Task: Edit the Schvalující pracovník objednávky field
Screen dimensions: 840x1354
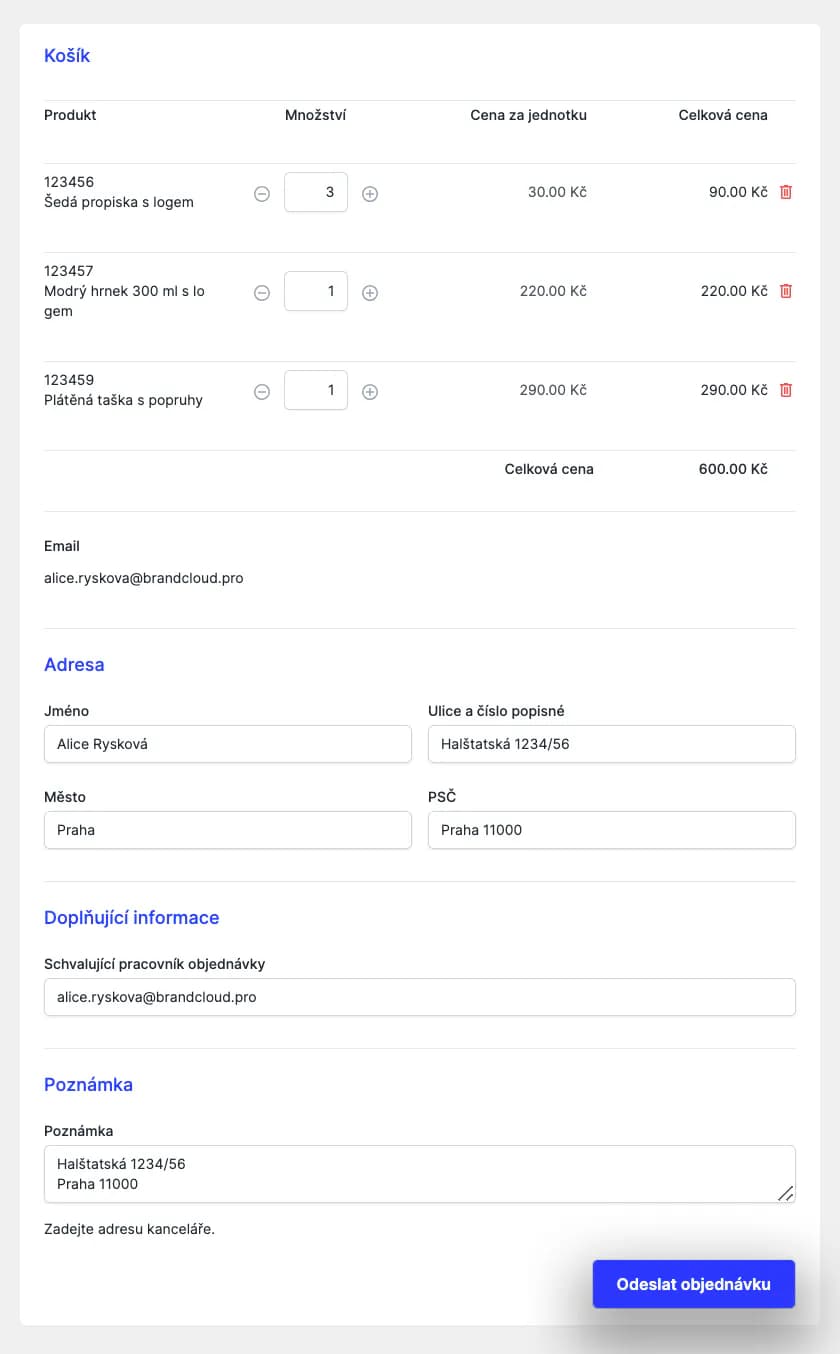Action: coord(420,997)
